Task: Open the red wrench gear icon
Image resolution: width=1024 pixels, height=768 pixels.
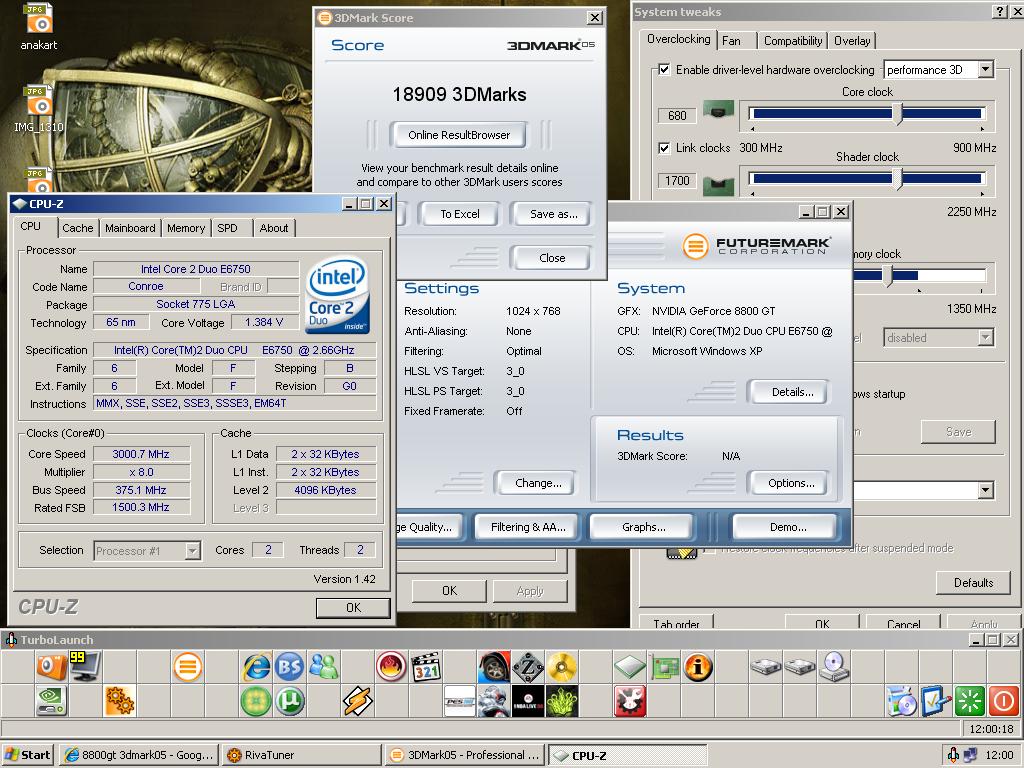Action: [x=630, y=701]
